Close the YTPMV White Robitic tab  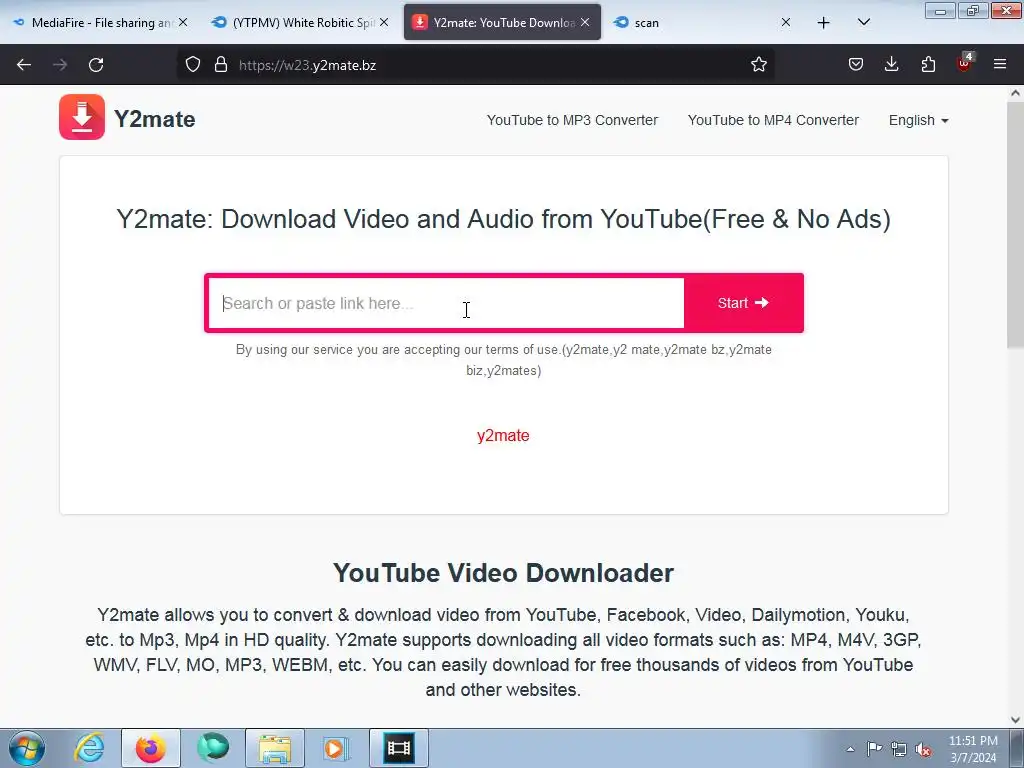point(384,22)
